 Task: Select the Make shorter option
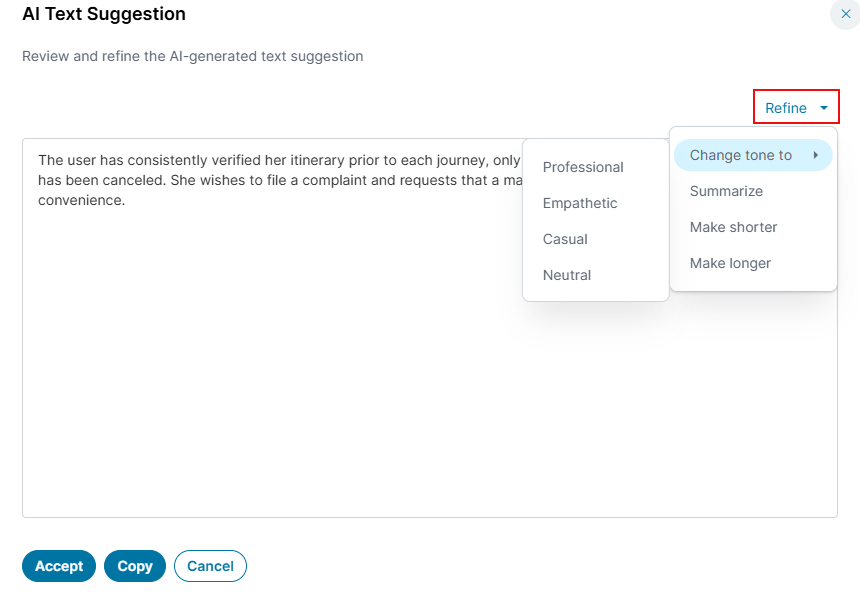[x=733, y=227]
